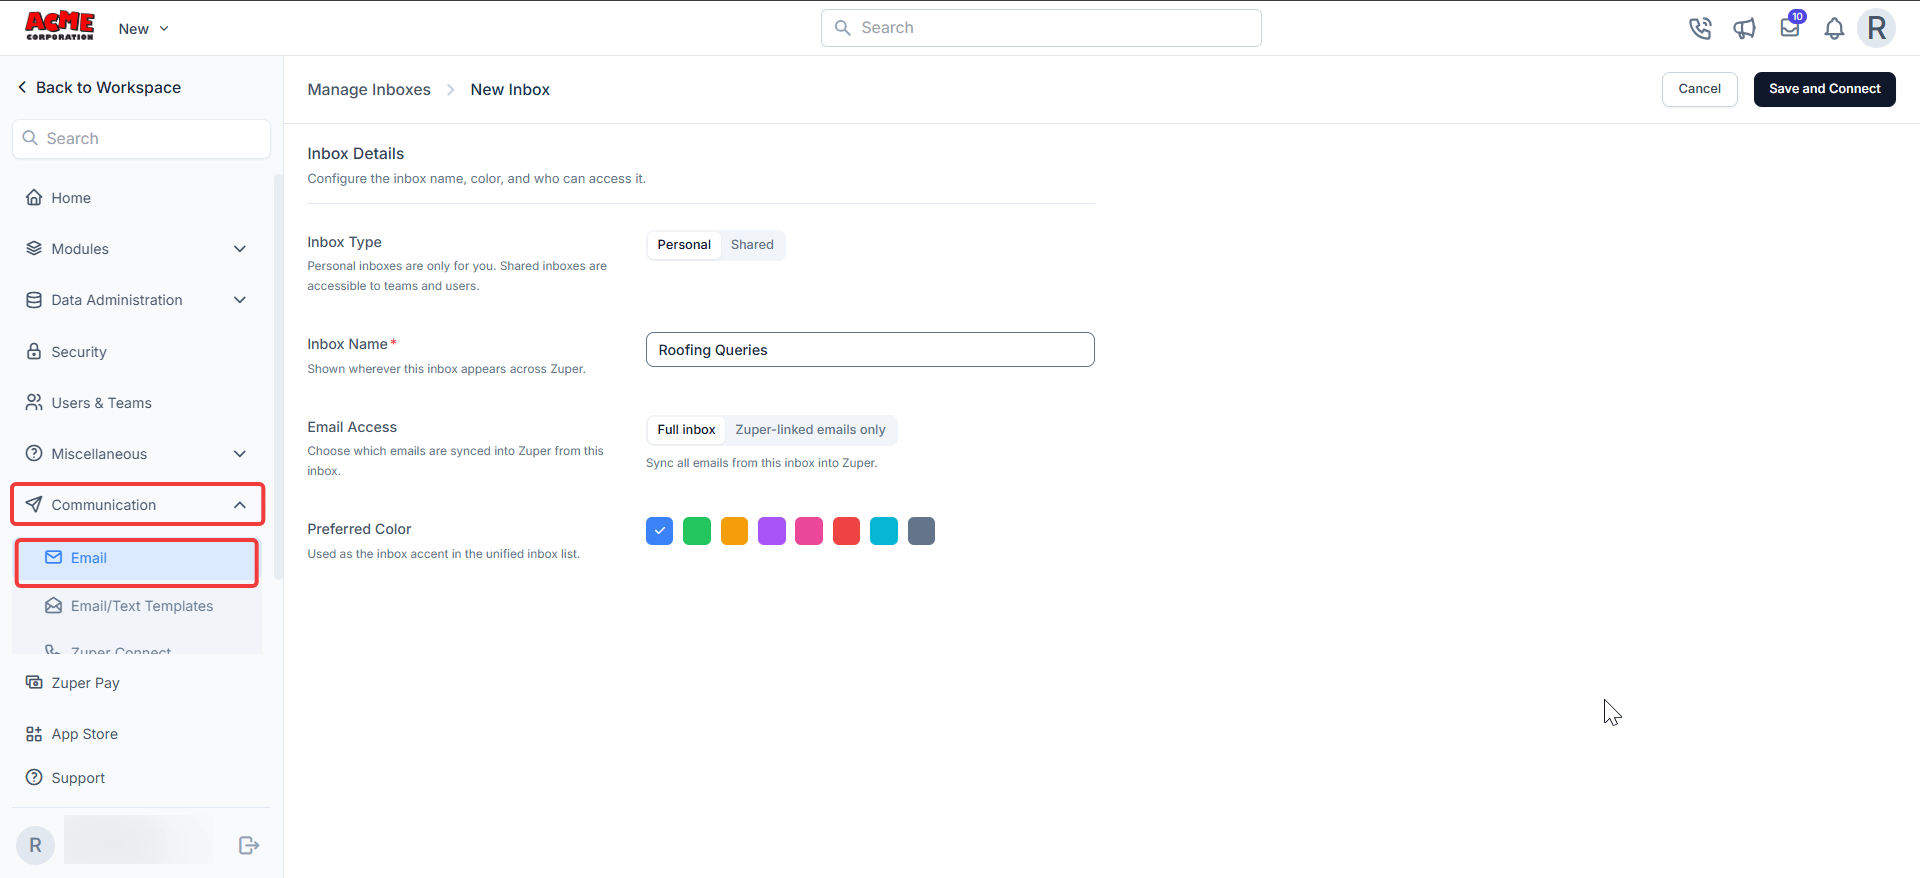Click Back to Workspace
The image size is (1920, 878).
99,87
